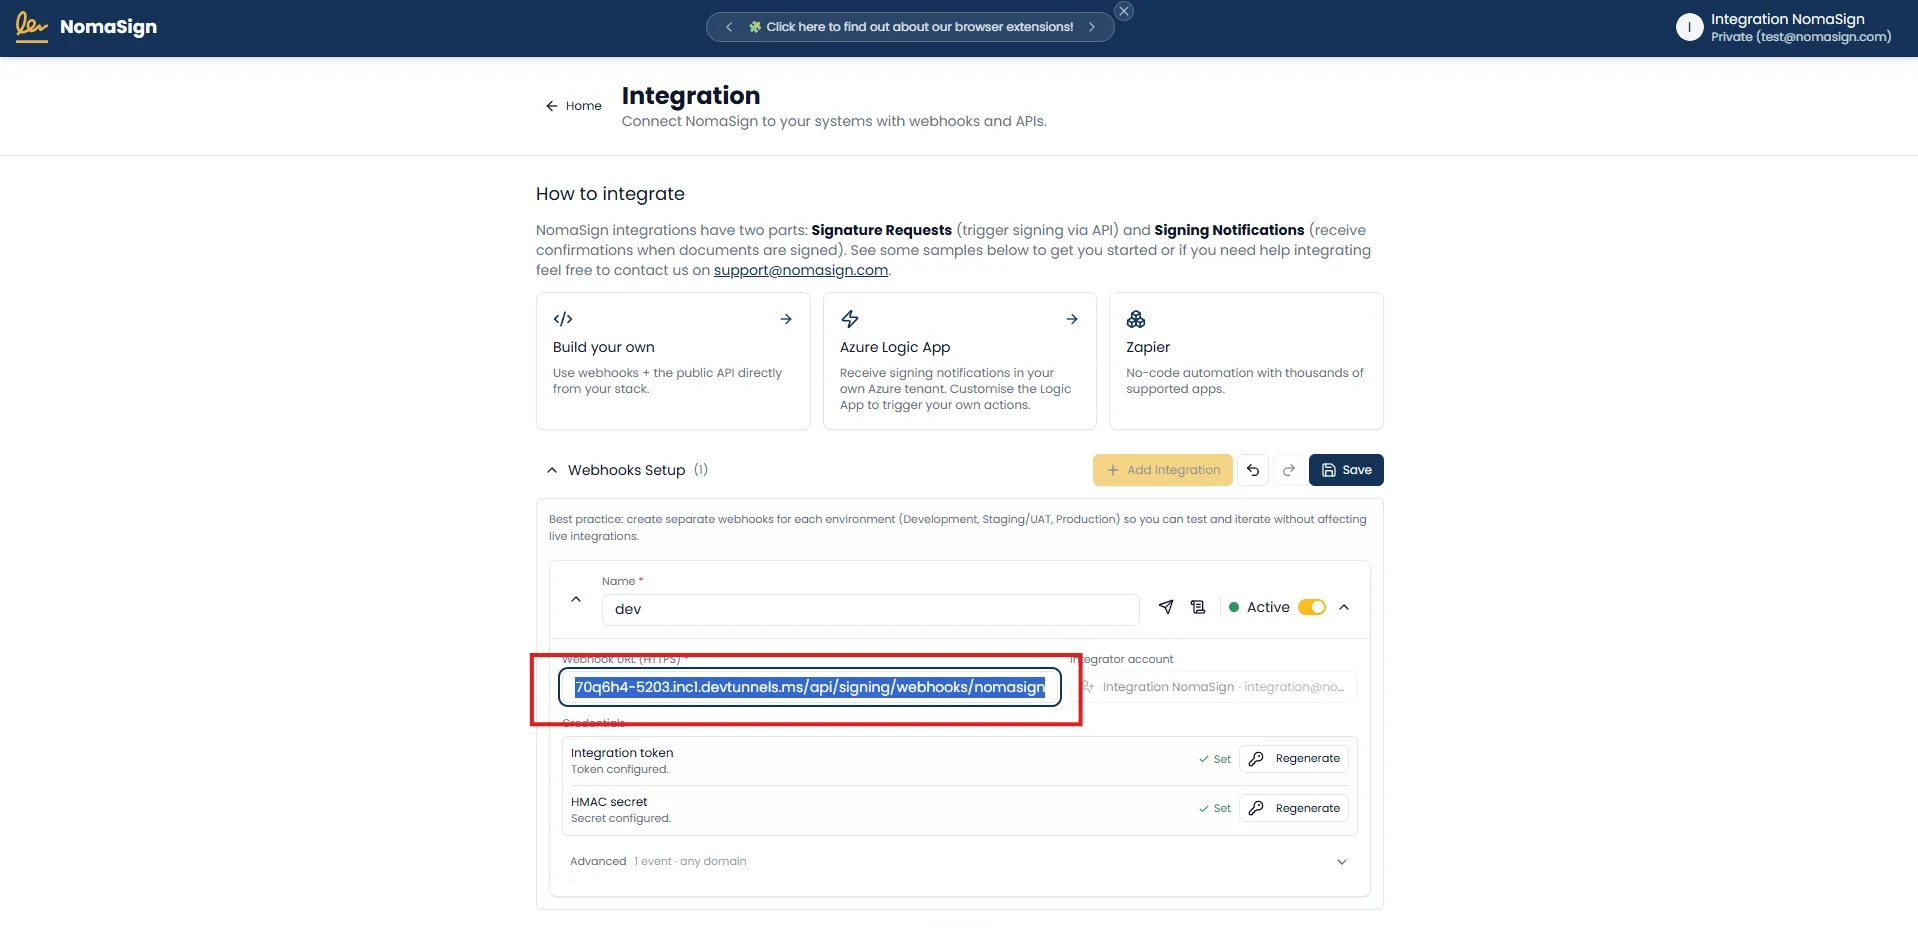1918x941 pixels.
Task: Expand the Advanced settings section
Action: pyautogui.click(x=959, y=861)
